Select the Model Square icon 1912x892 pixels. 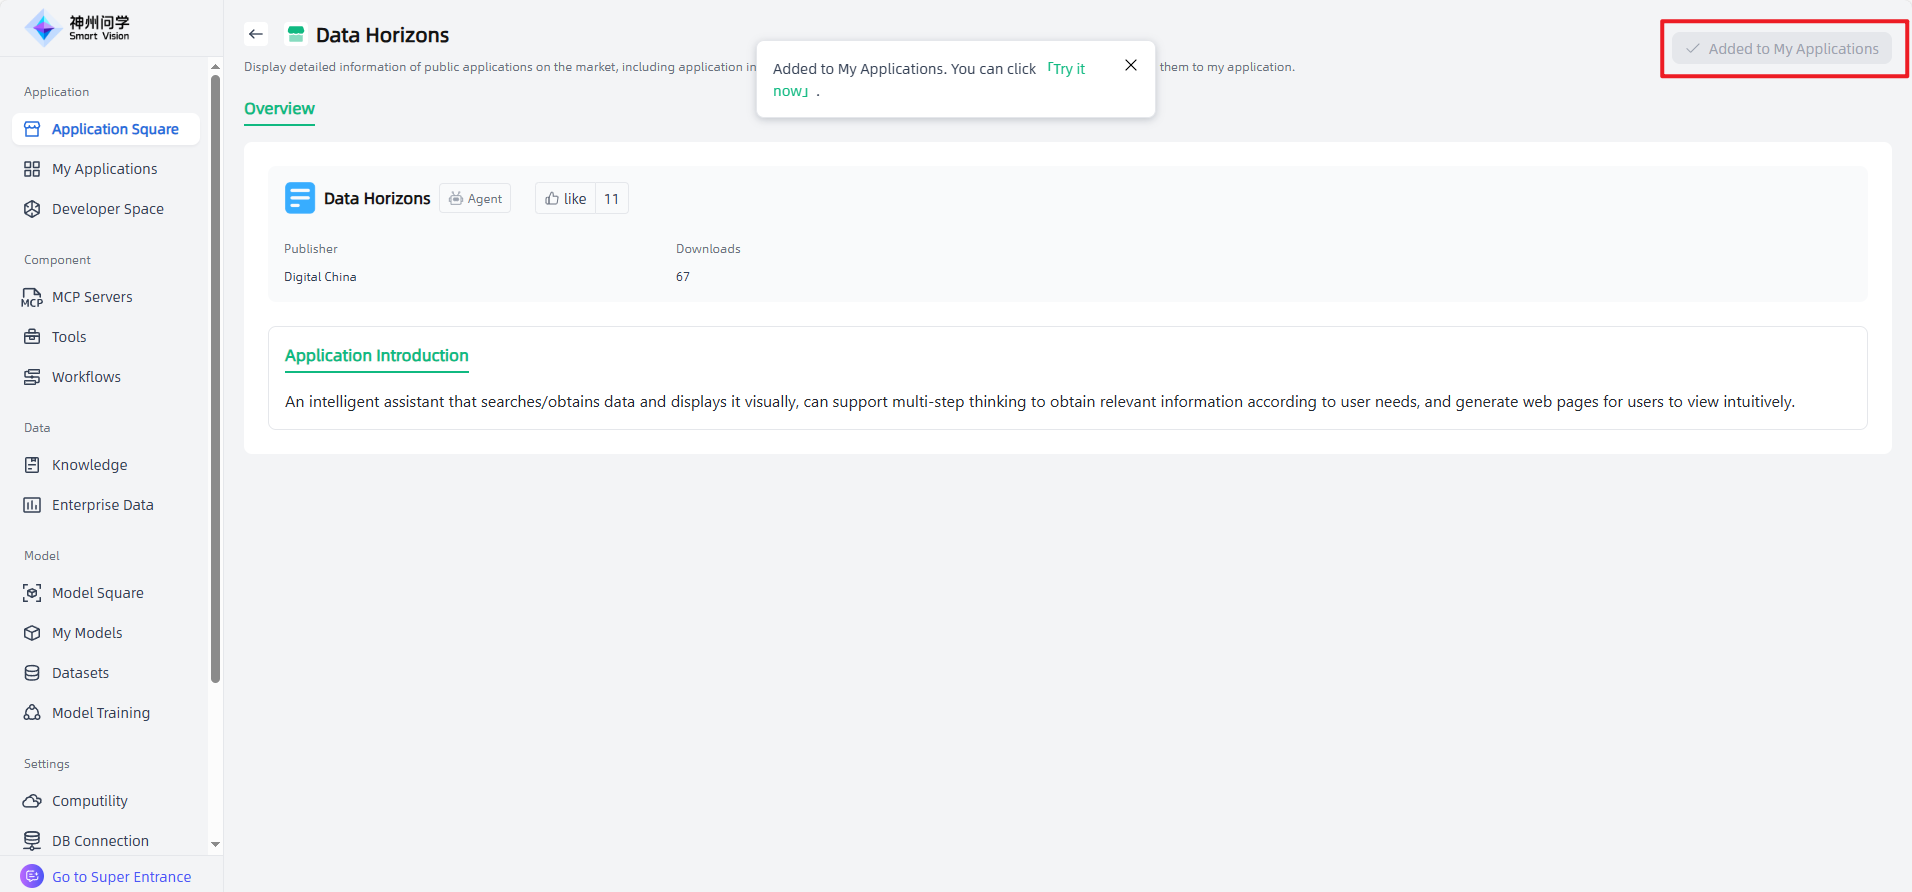point(32,593)
